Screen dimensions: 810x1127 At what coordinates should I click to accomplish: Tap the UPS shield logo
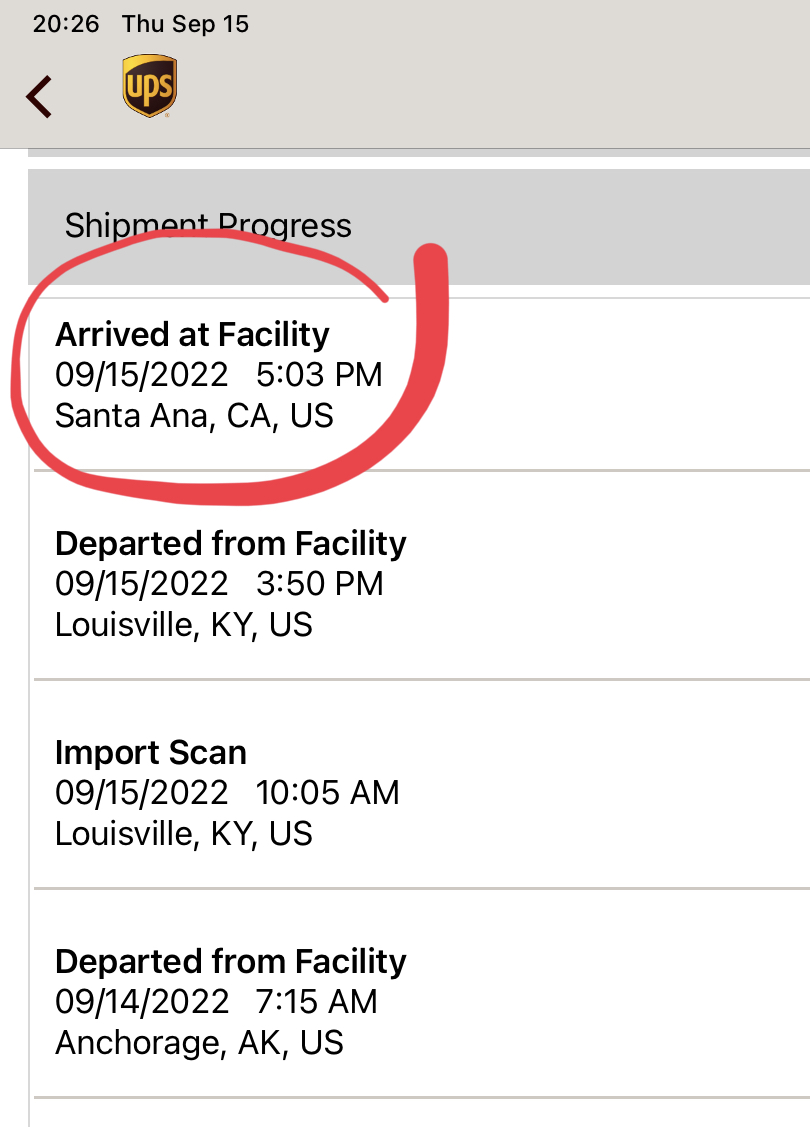coord(149,86)
